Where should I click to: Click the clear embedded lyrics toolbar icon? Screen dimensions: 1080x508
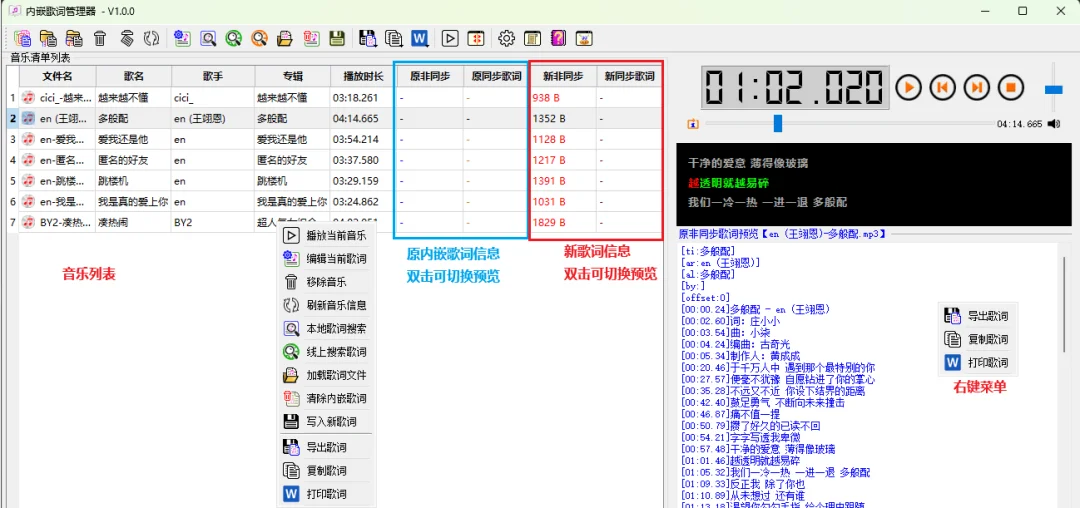point(311,39)
